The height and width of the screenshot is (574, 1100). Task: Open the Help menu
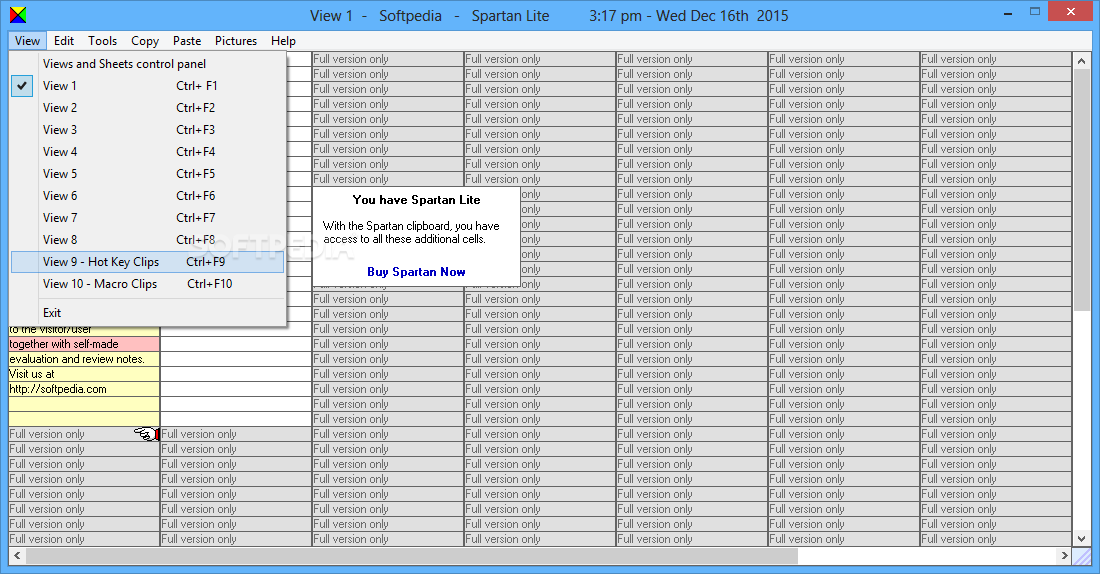click(283, 41)
